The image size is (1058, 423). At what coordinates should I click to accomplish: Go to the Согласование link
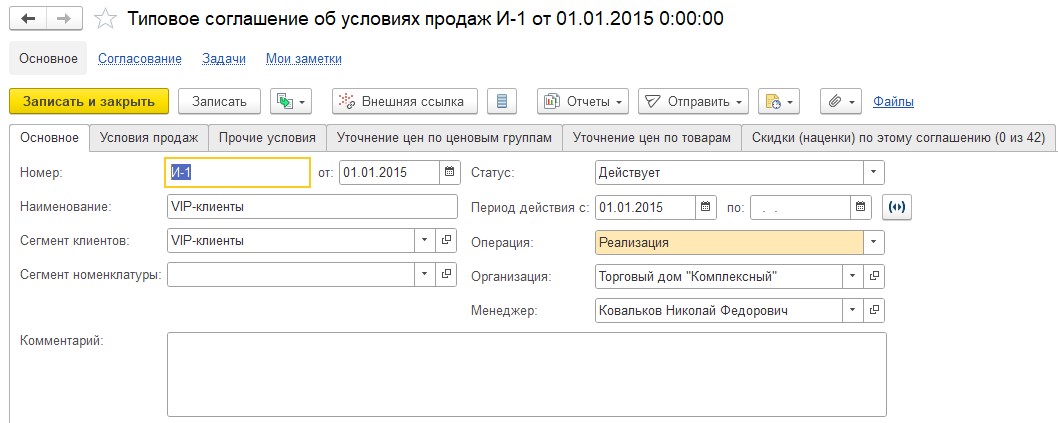tap(140, 59)
